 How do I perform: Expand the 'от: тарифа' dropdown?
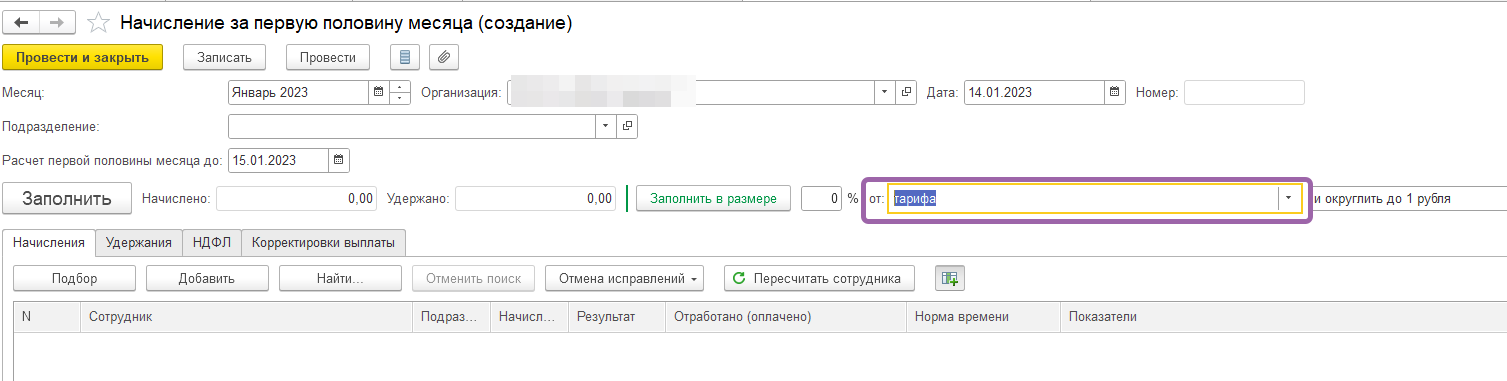tap(1288, 198)
